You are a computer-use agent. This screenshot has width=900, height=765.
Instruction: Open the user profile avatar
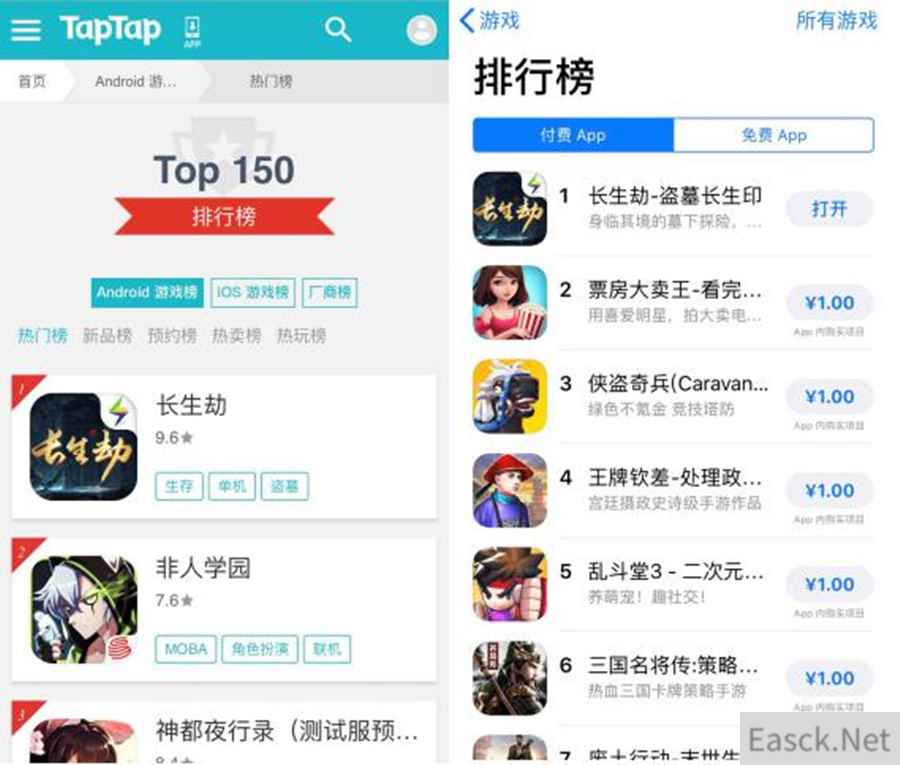[x=422, y=30]
